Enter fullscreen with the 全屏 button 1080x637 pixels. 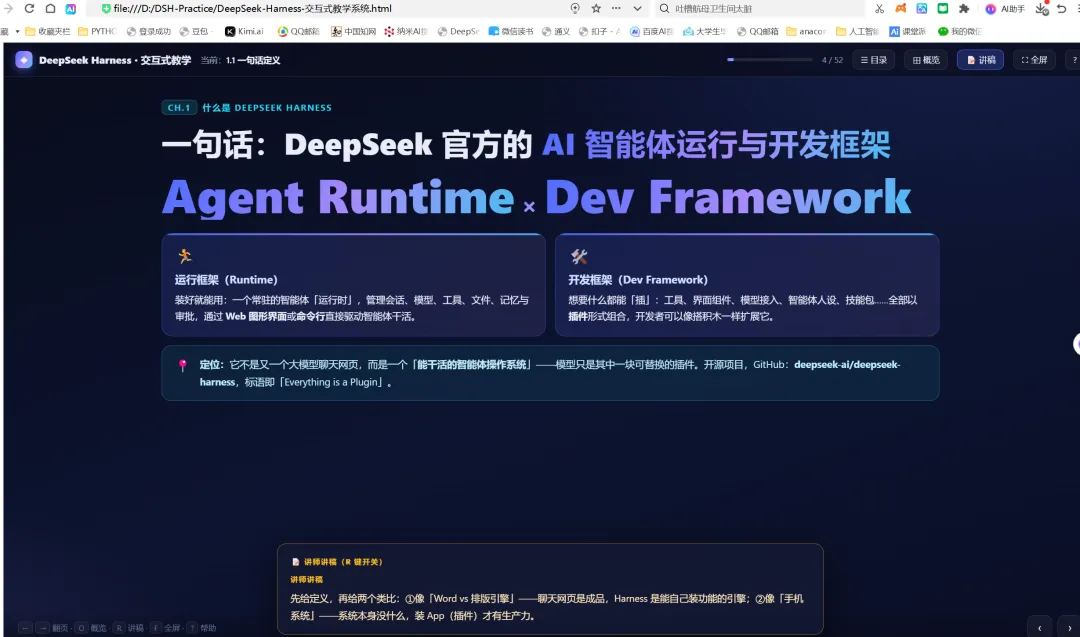pyautogui.click(x=1034, y=60)
